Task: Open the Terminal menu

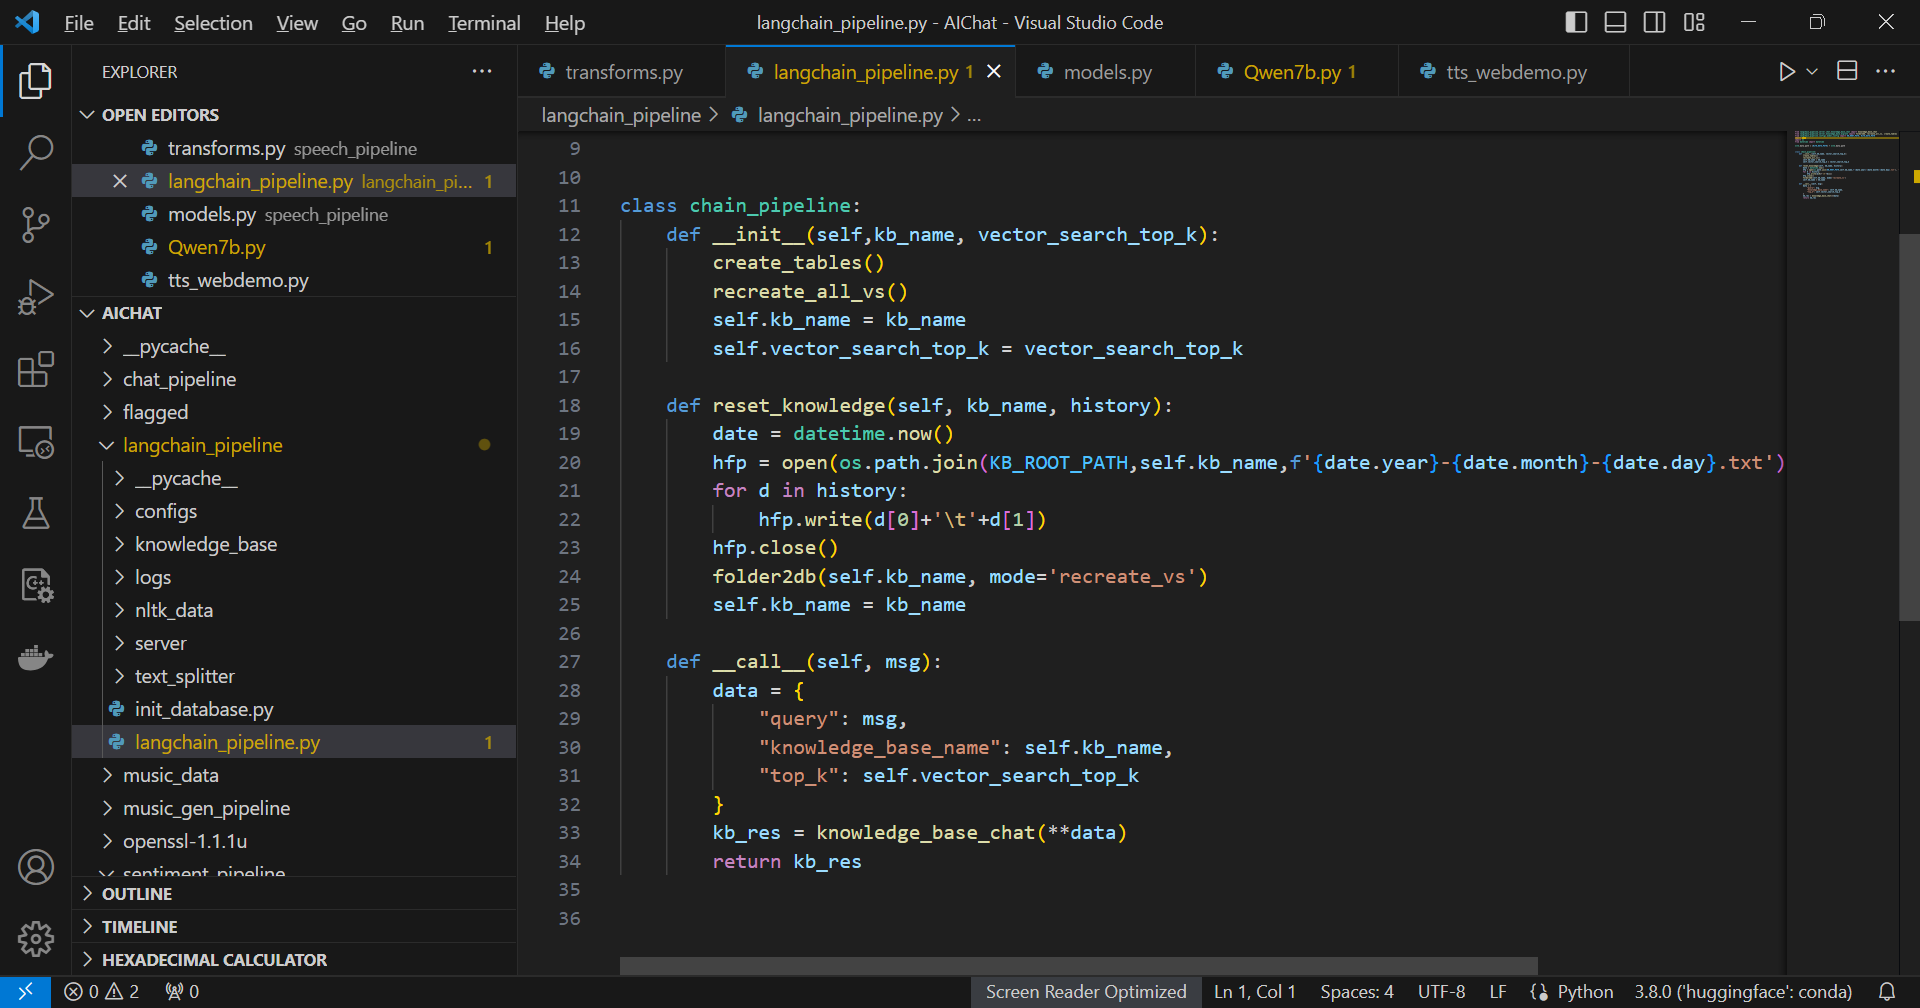Action: point(484,23)
